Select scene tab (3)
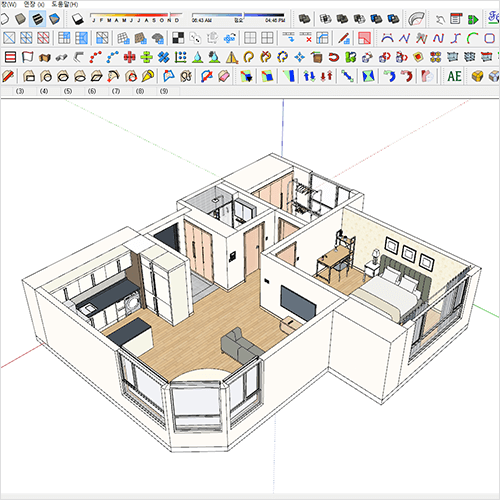 pos(20,91)
